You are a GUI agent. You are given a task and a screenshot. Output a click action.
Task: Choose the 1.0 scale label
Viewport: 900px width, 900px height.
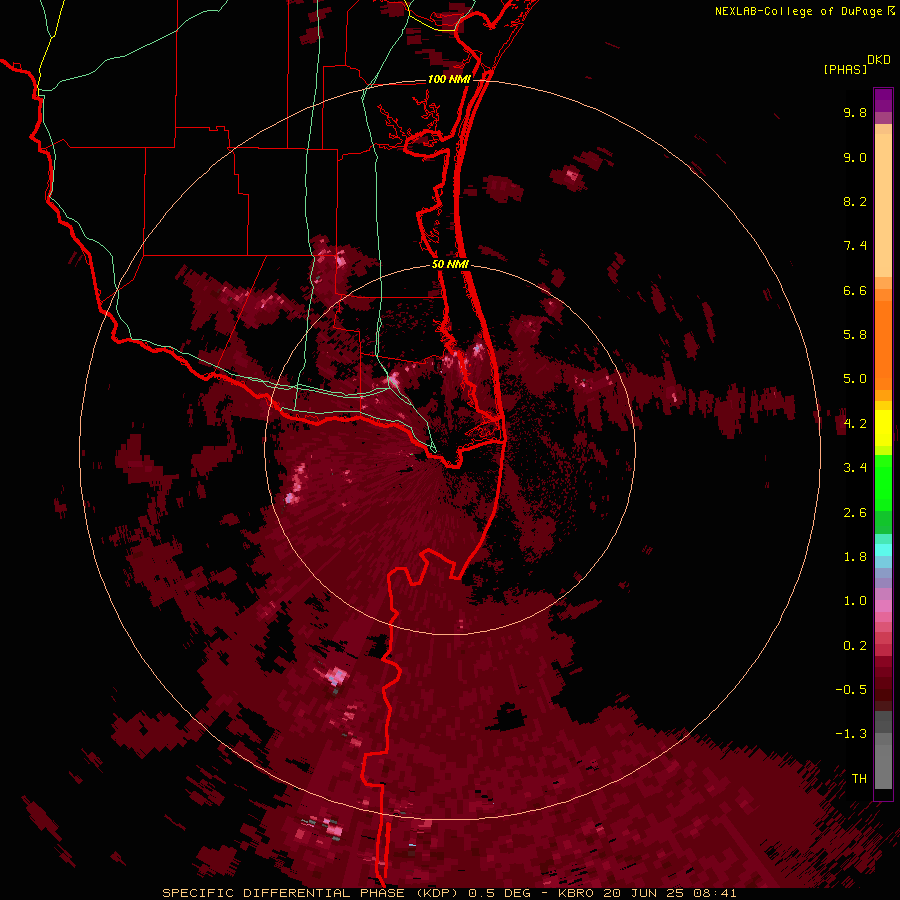855,601
